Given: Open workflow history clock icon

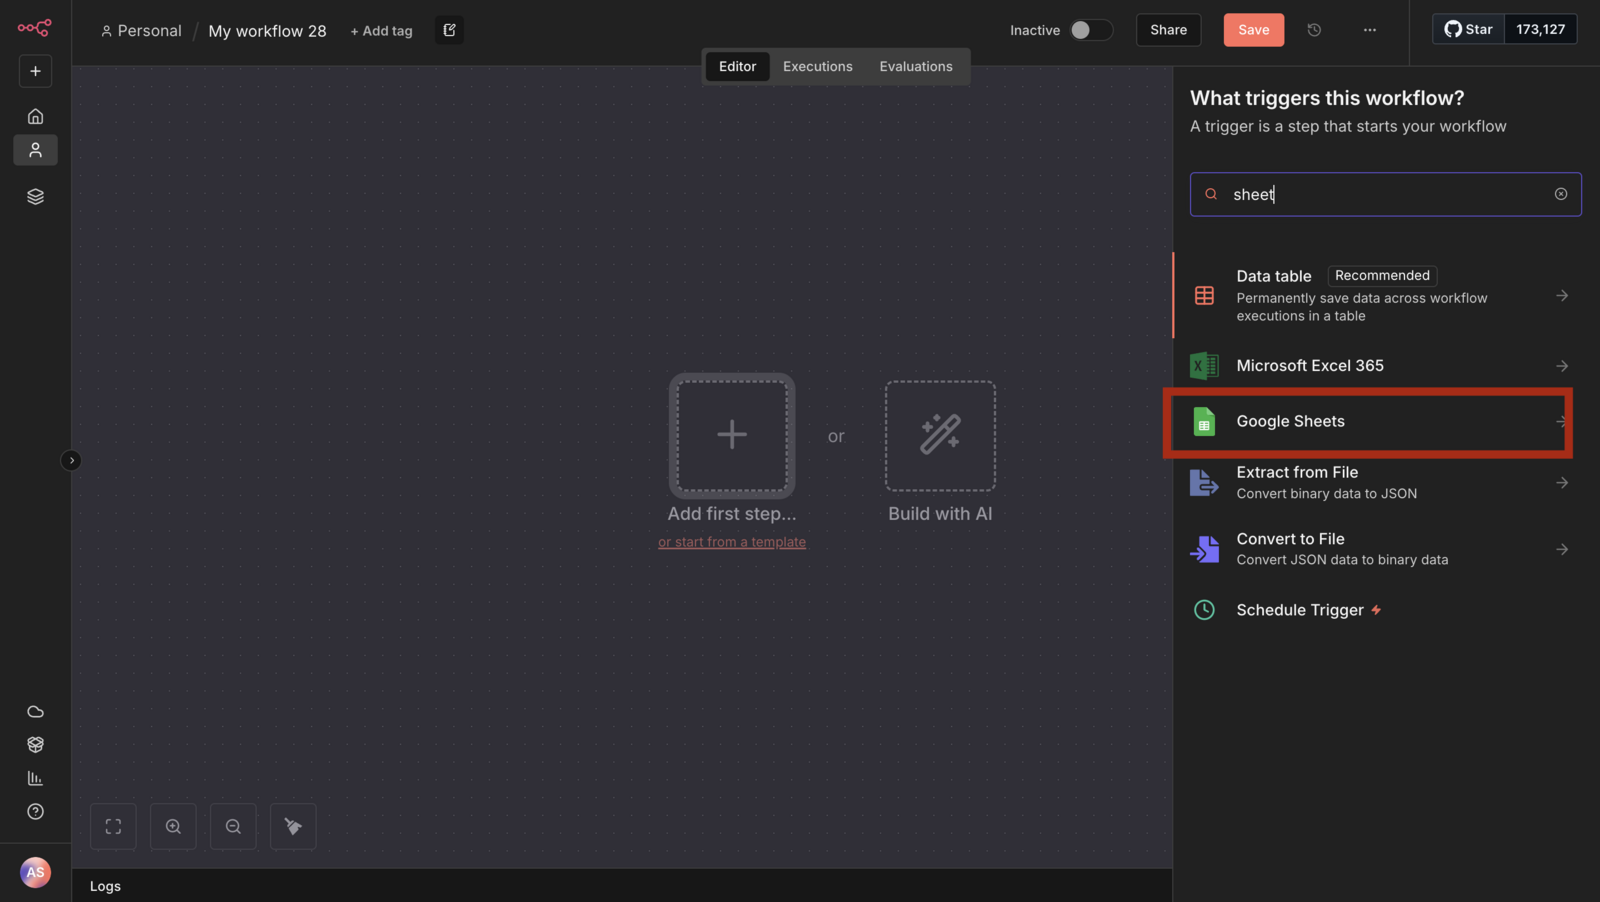Looking at the screenshot, I should pyautogui.click(x=1314, y=30).
